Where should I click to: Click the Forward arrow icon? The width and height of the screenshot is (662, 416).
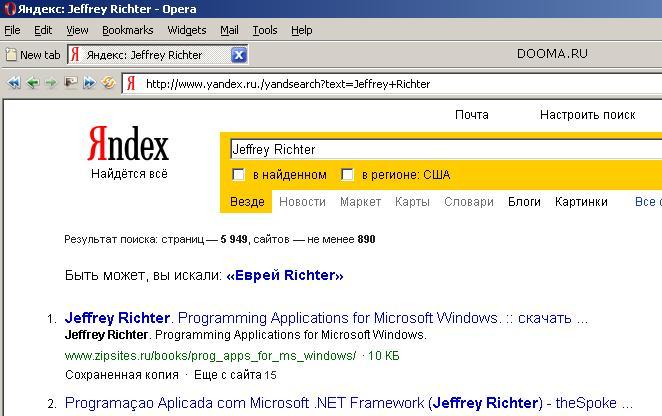[x=50, y=84]
